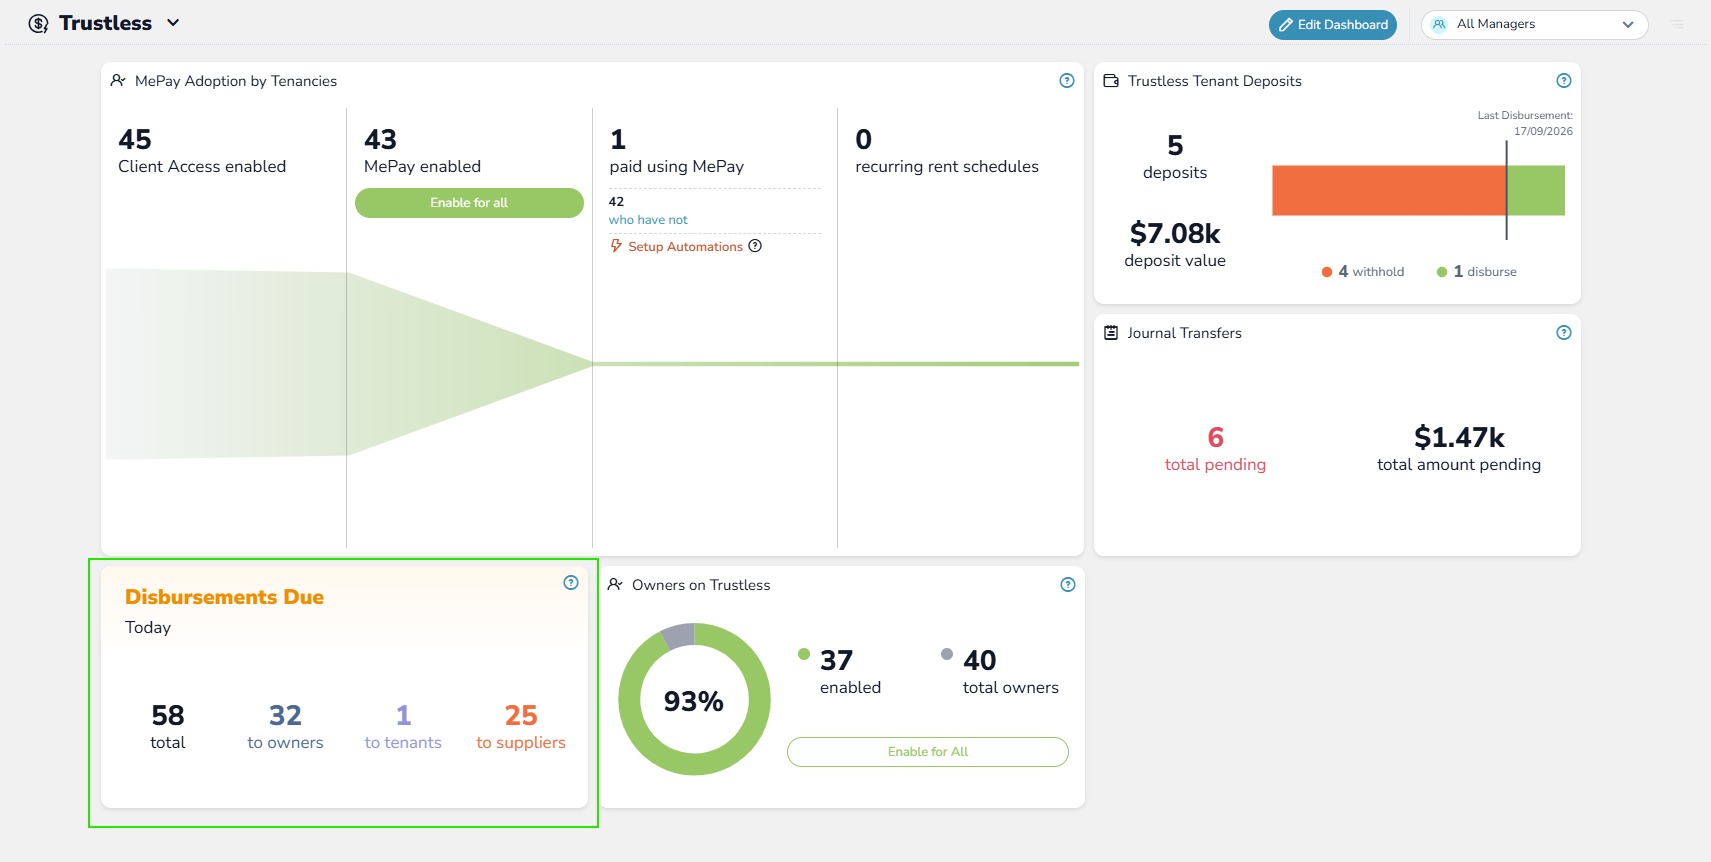The height and width of the screenshot is (862, 1711).
Task: Click the $1.47k total amount pending
Action: pos(1459,449)
